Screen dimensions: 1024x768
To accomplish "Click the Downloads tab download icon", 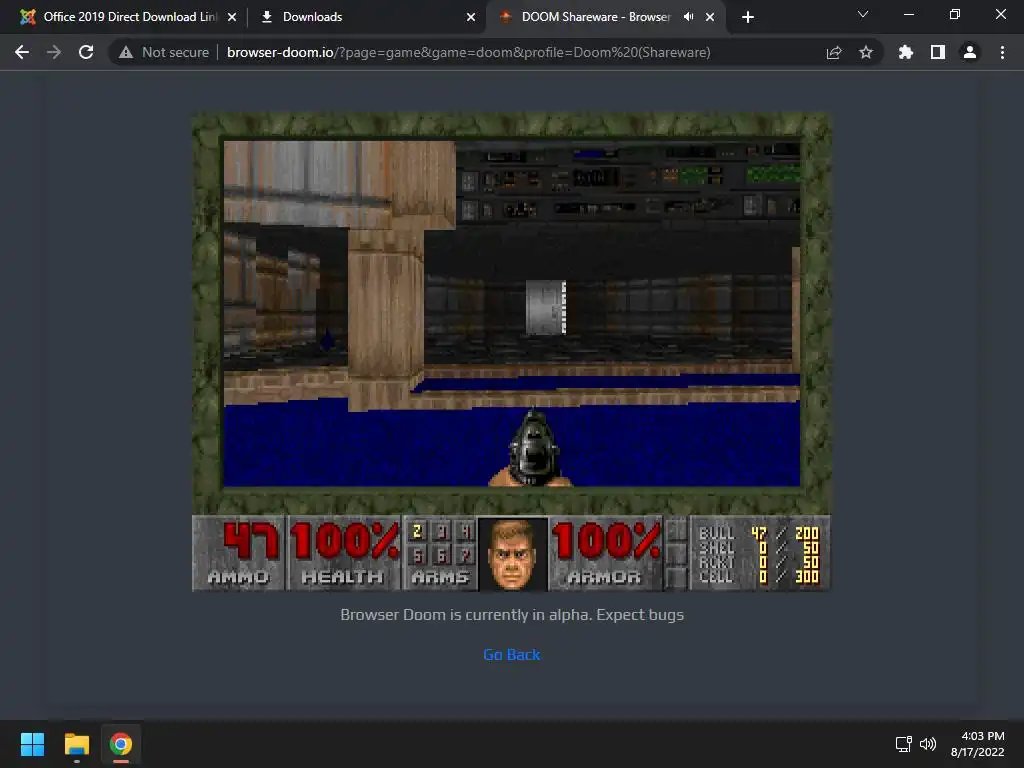I will click(266, 17).
